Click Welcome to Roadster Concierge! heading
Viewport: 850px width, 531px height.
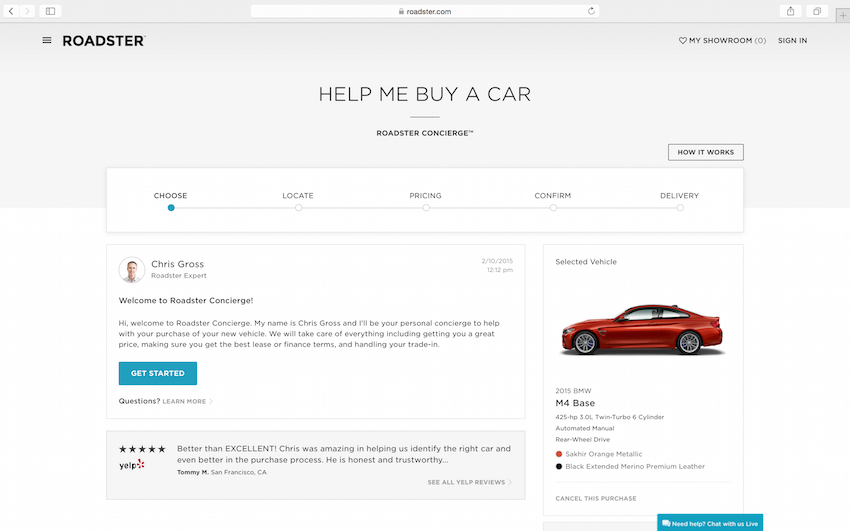tap(186, 300)
